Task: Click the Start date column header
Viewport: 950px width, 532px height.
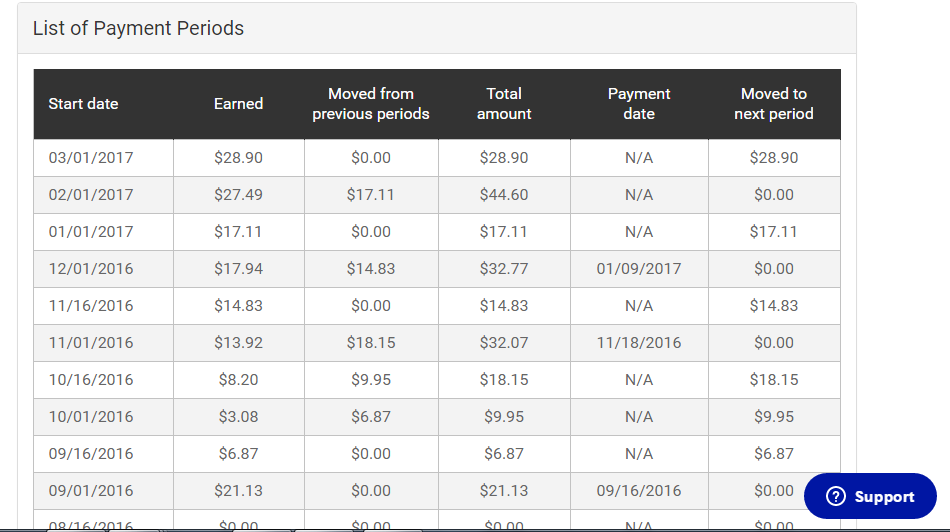Action: pos(83,104)
